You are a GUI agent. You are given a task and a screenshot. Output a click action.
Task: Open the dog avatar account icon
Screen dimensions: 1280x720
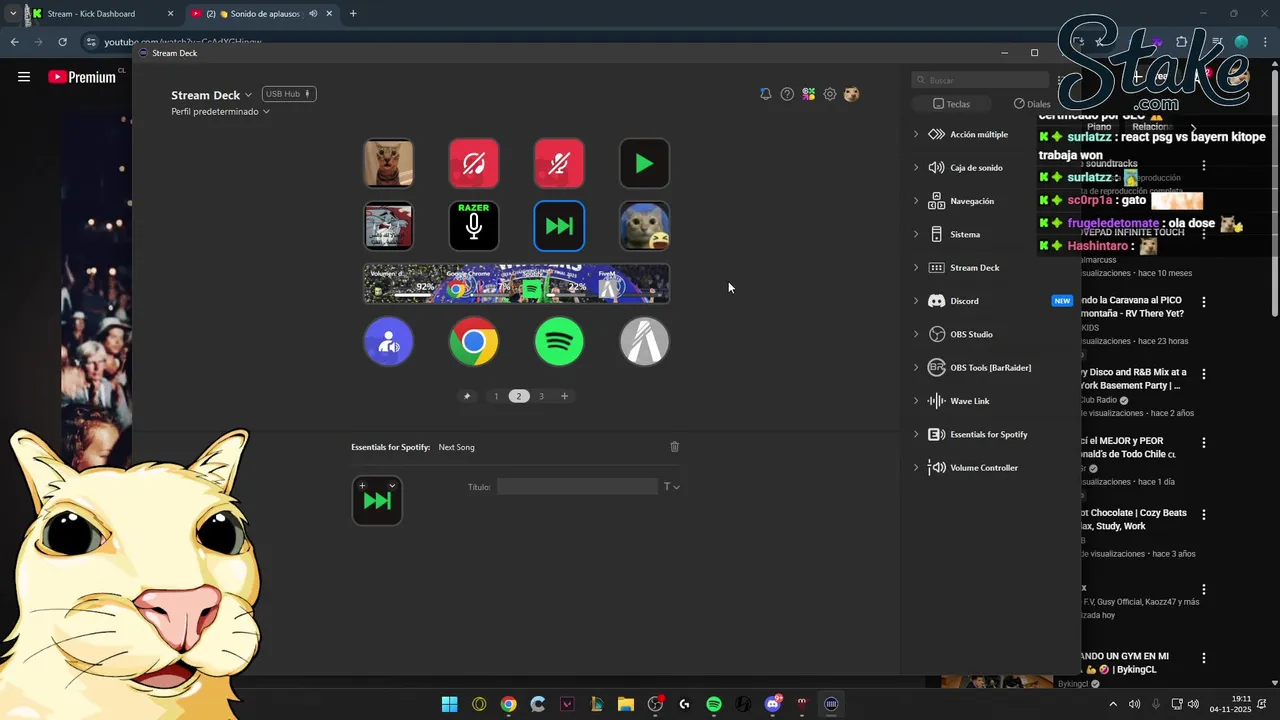coord(852,94)
